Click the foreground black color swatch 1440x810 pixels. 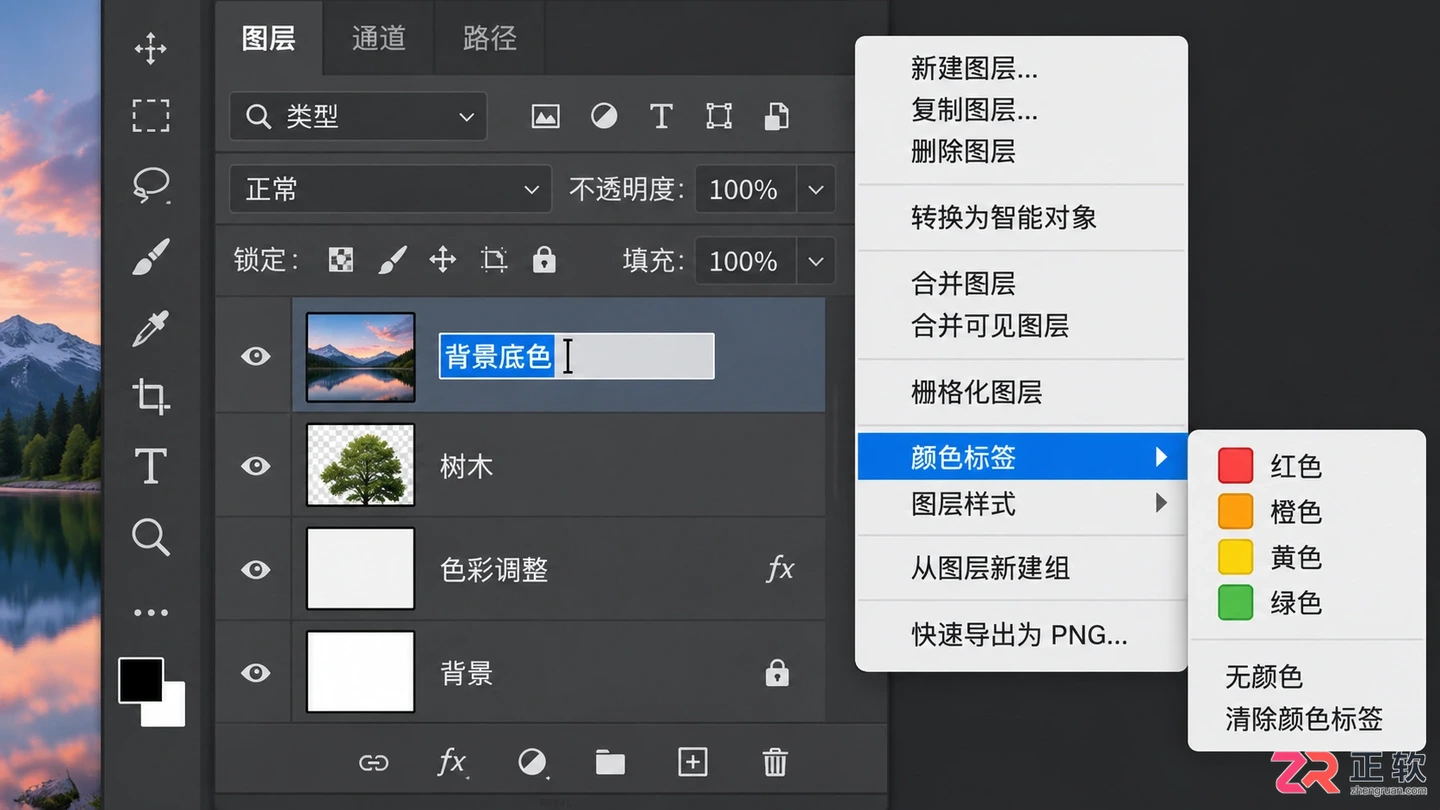tap(141, 680)
